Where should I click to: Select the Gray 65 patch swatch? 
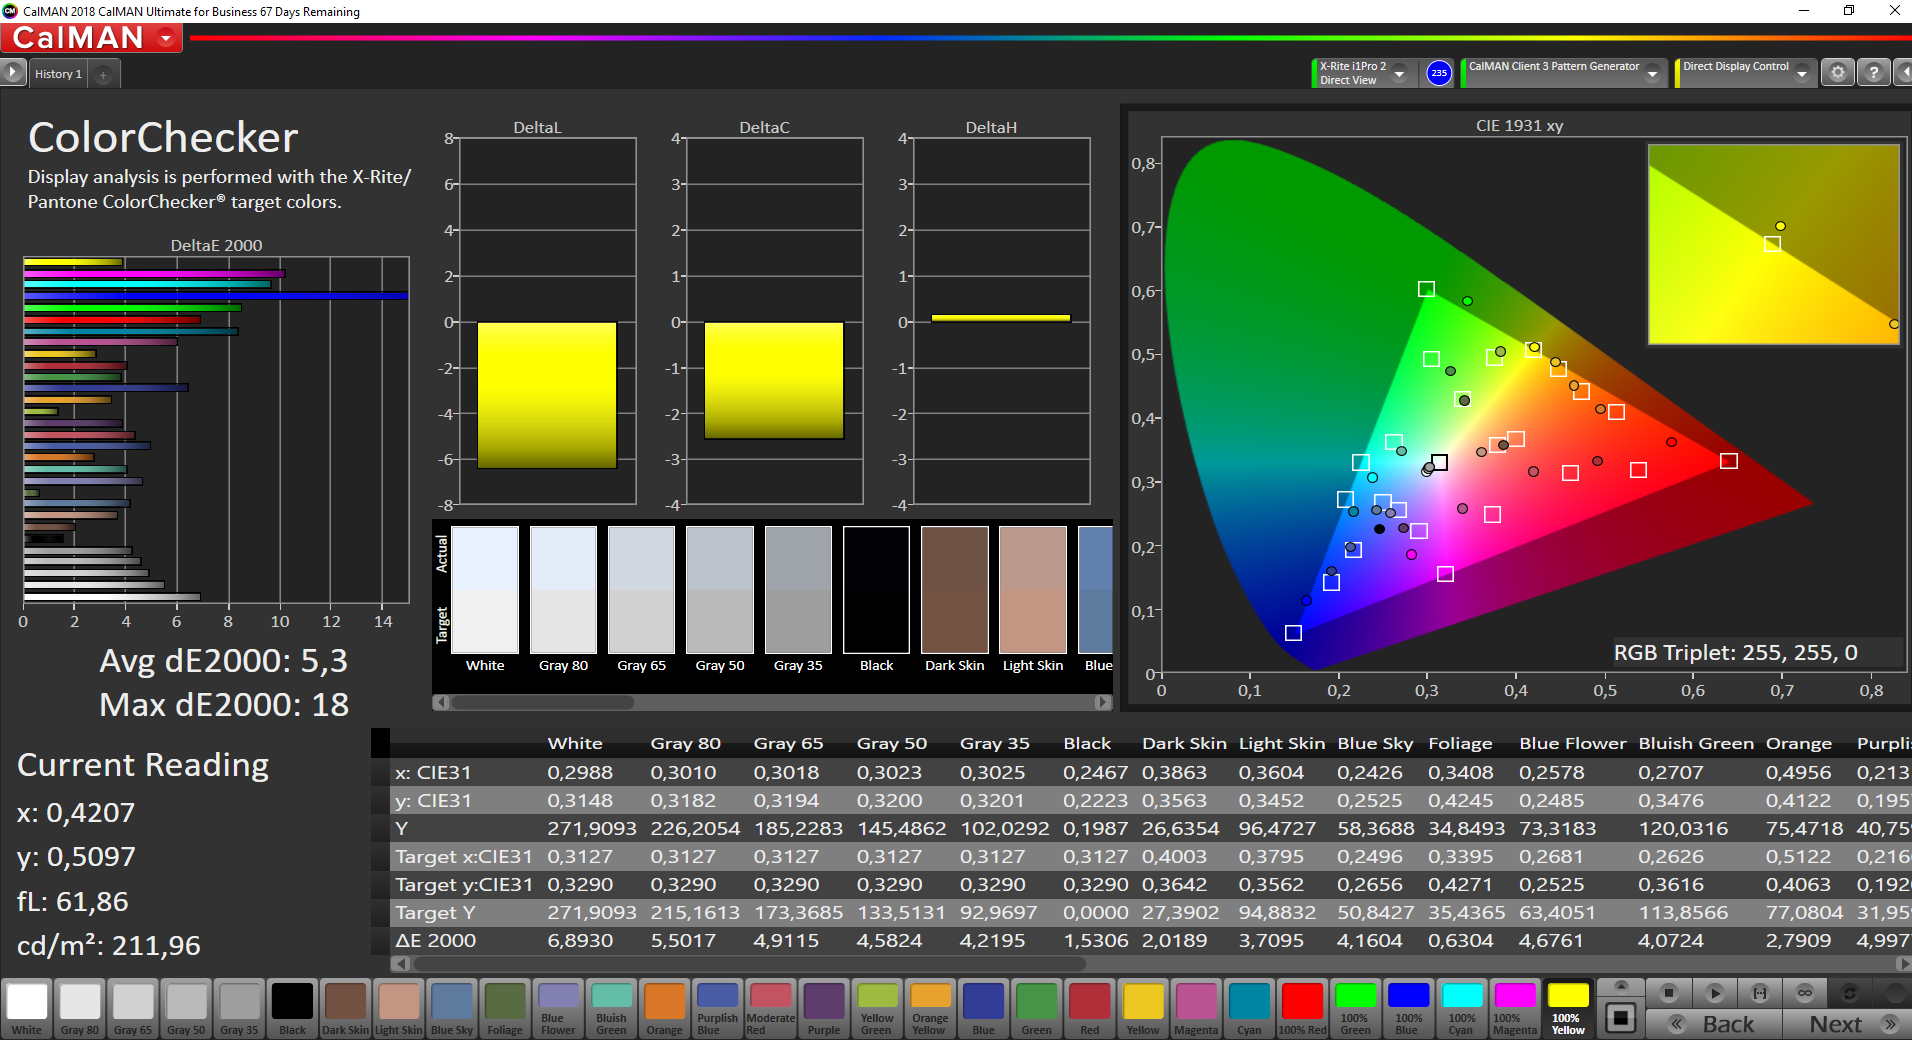tap(133, 1008)
